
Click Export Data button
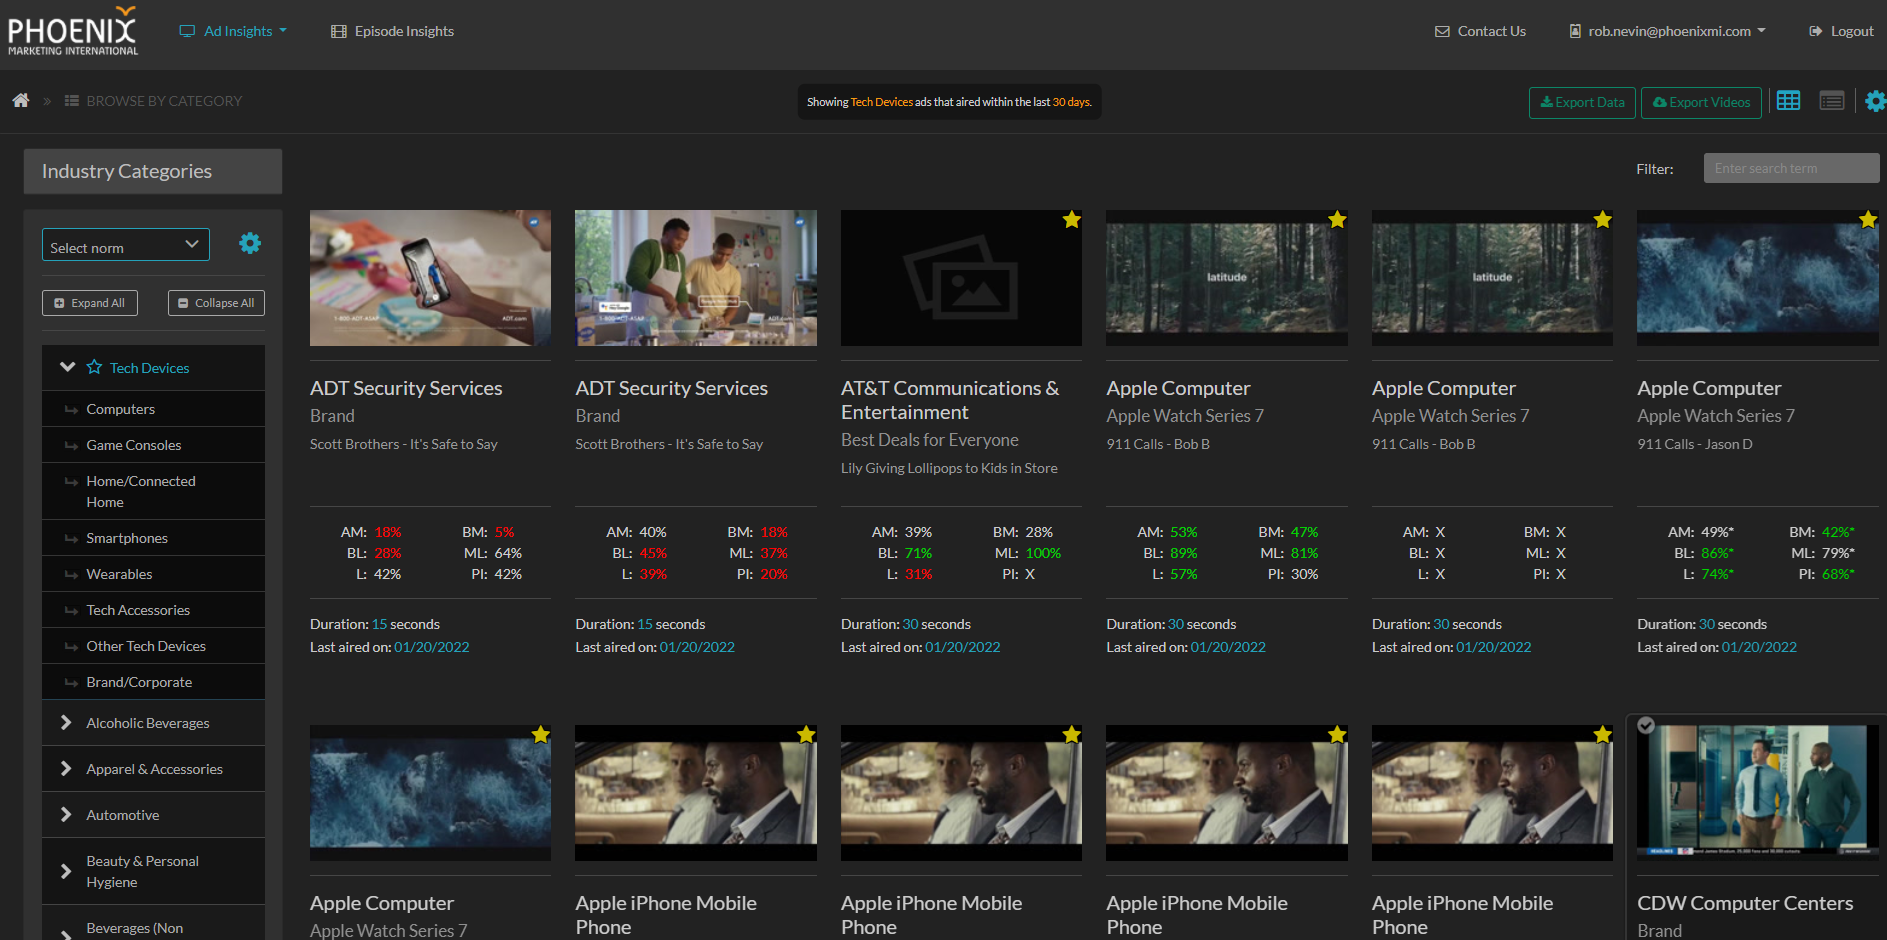pos(1582,102)
